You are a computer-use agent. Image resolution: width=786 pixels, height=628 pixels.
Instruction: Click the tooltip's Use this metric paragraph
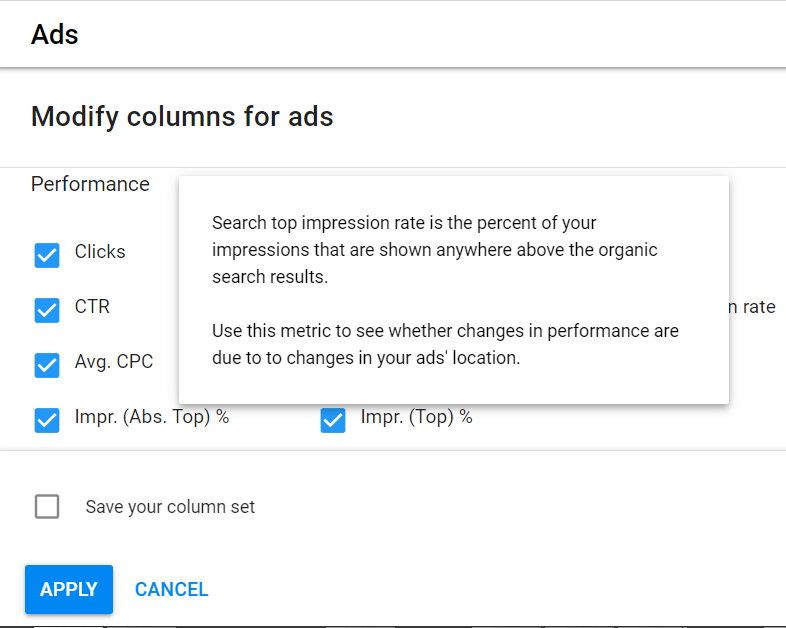(445, 344)
